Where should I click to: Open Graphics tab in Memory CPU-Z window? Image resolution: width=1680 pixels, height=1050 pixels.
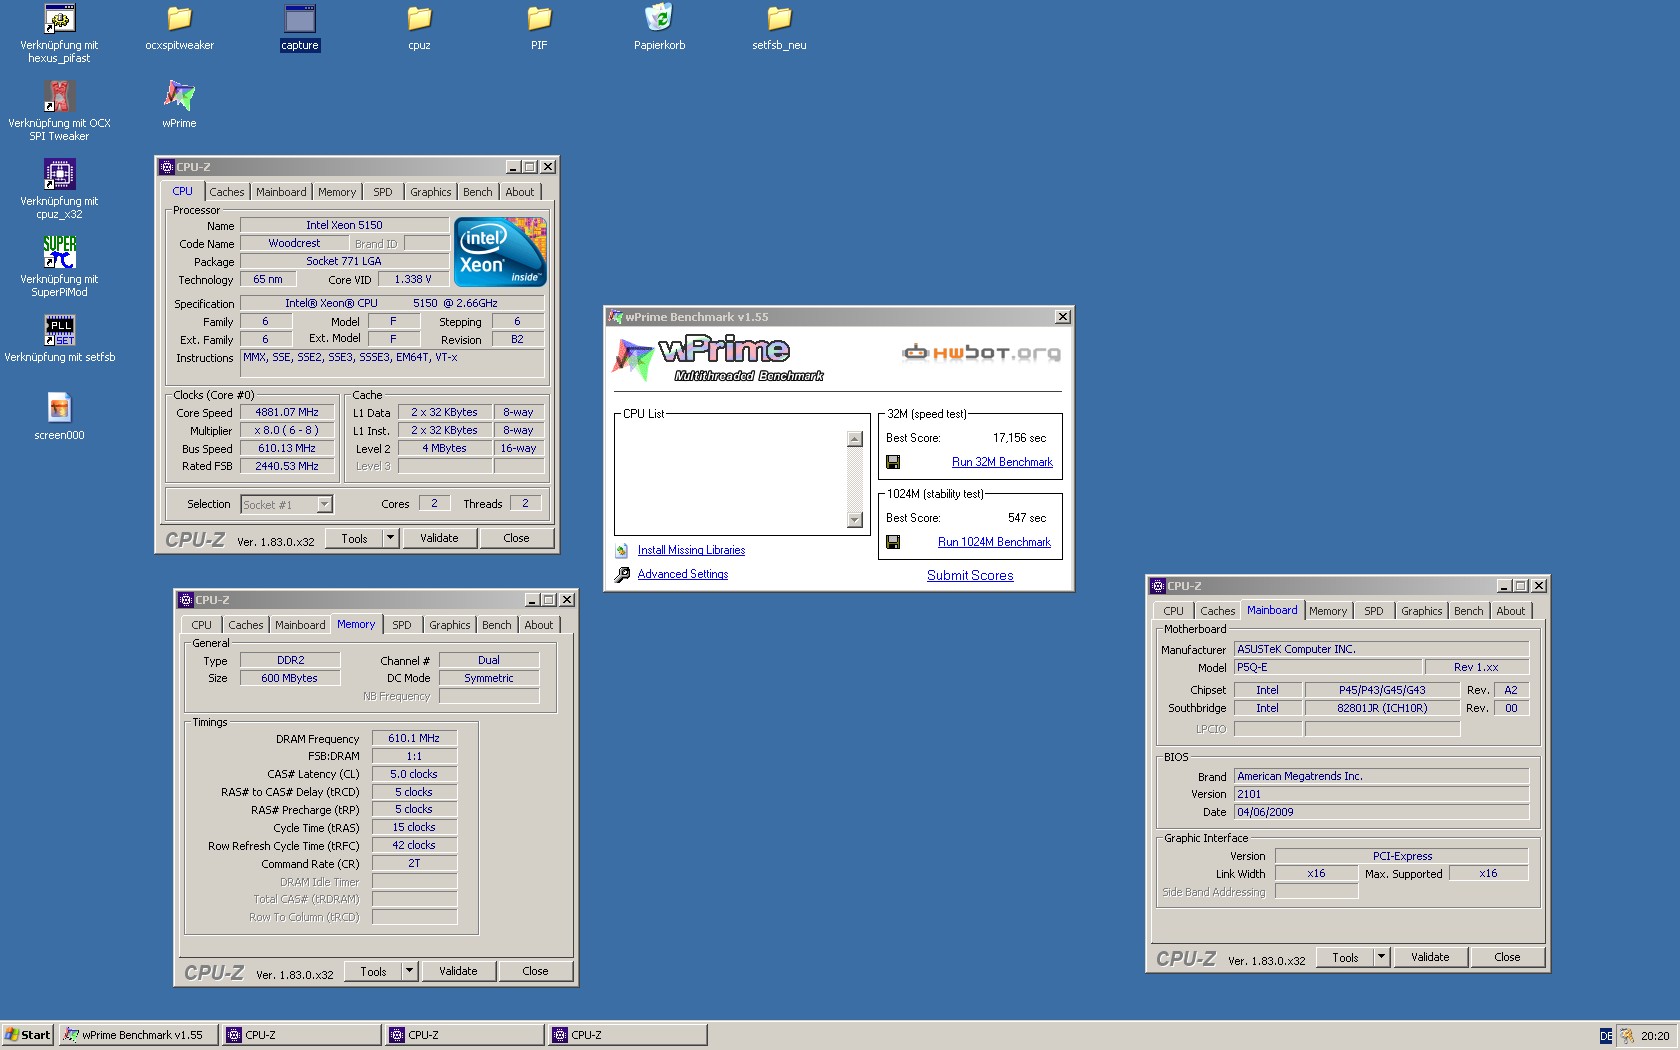tap(450, 625)
